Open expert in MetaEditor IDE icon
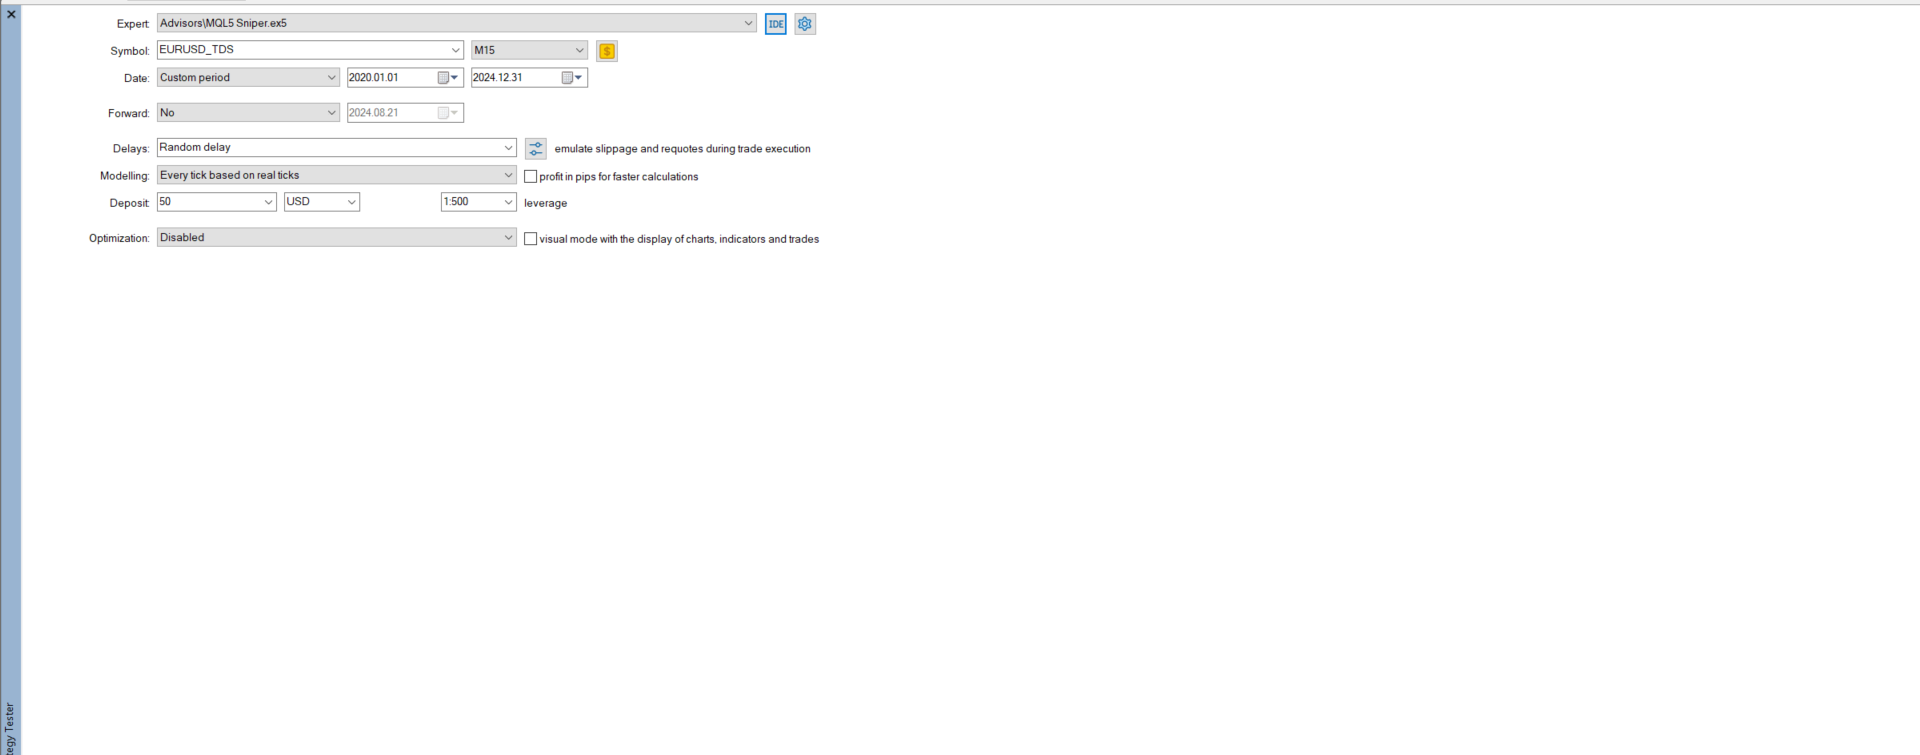Screen dimensions: 1920x755 point(776,24)
